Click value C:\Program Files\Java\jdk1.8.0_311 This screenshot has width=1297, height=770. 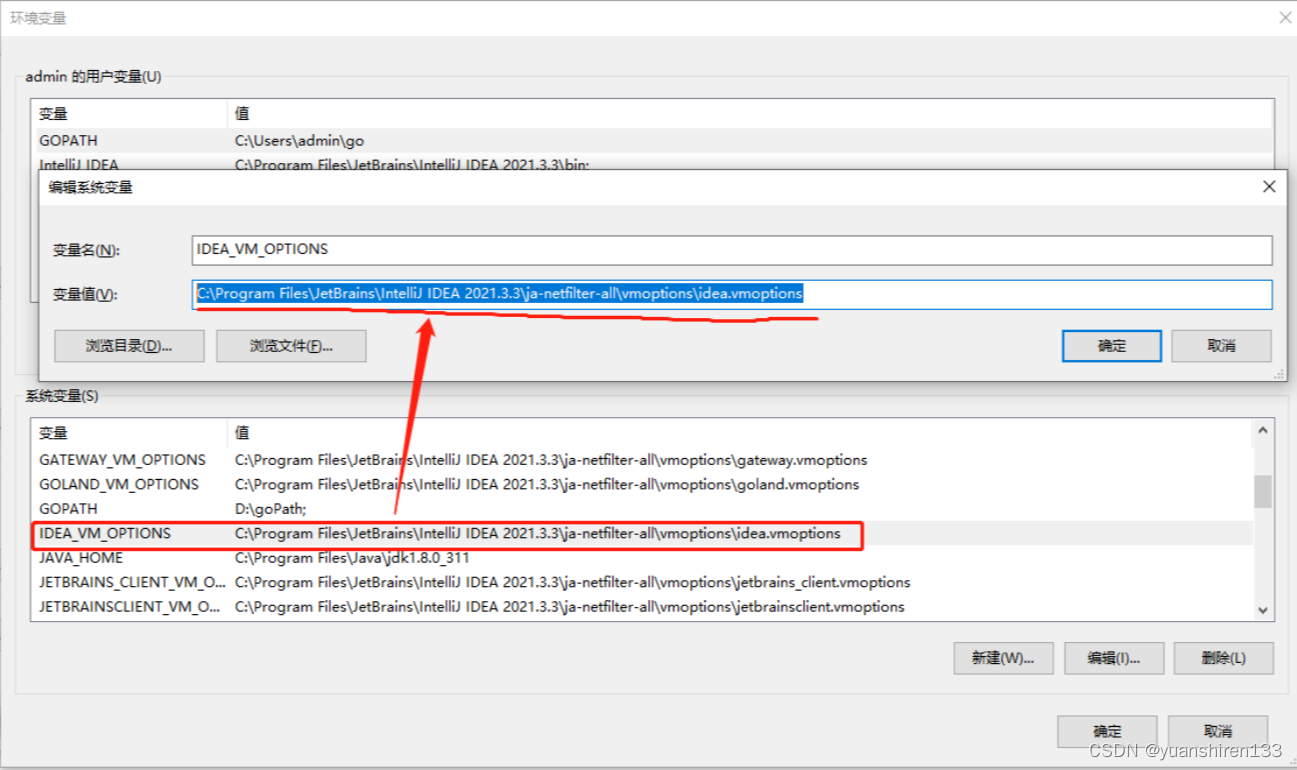click(x=352, y=558)
